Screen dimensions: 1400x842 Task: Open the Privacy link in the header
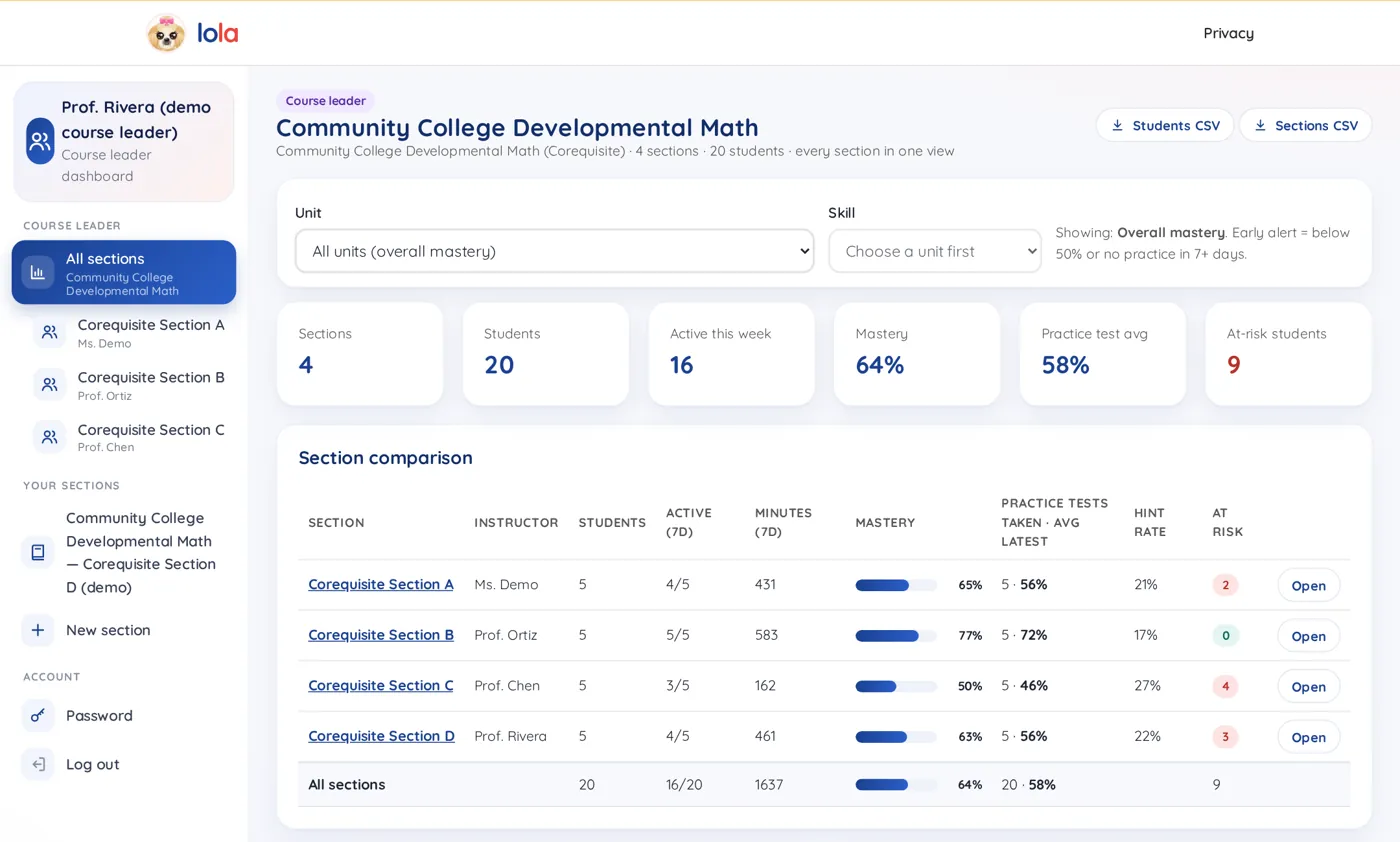[1228, 33]
